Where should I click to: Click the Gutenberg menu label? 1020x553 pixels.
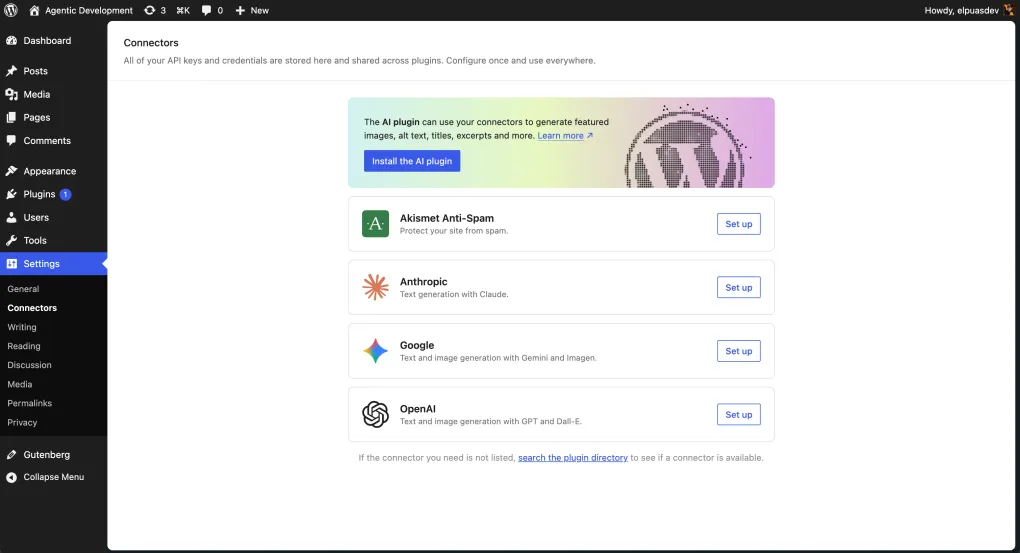pyautogui.click(x=47, y=455)
